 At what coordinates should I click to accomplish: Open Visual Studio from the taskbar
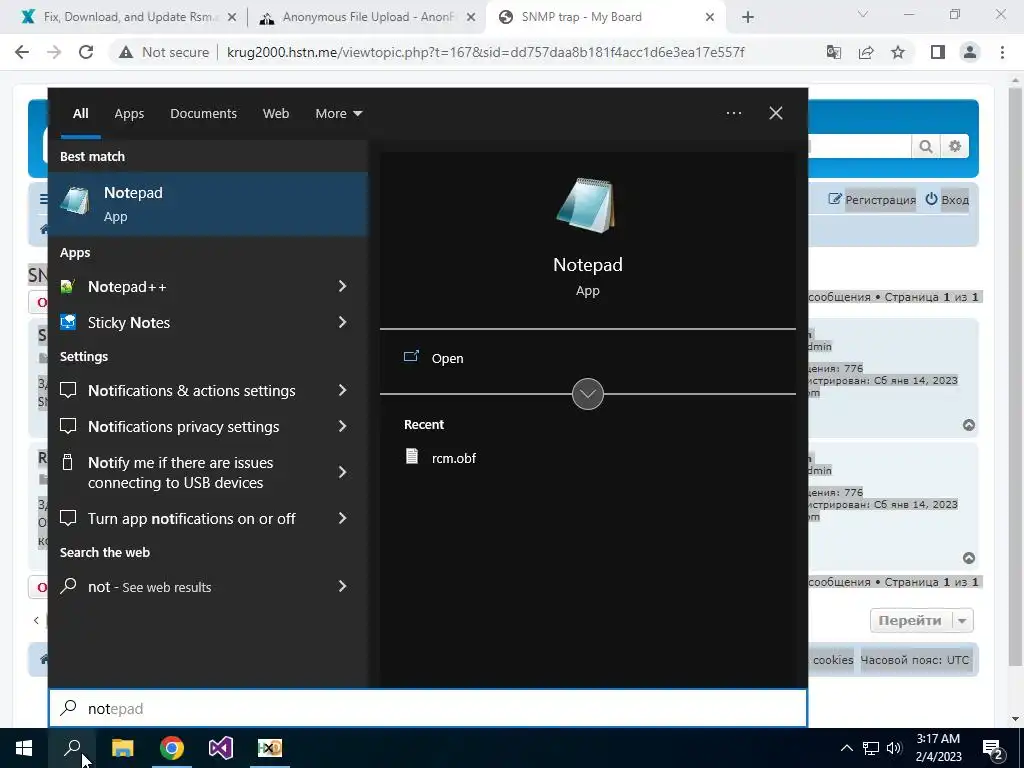click(221, 748)
